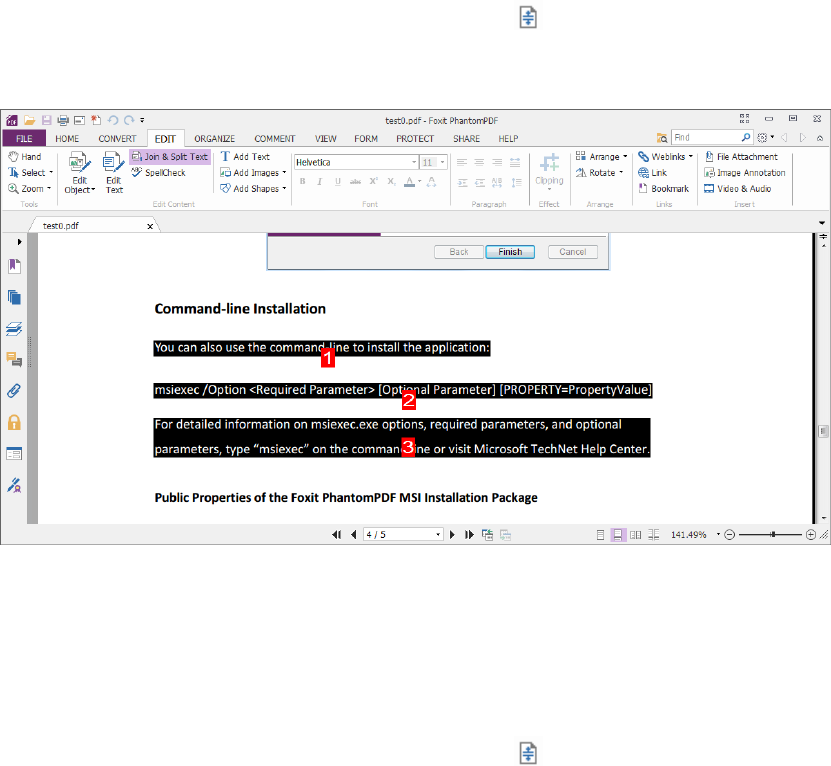The image size is (831, 766).
Task: Click the Undo arrow
Action: pos(112,120)
